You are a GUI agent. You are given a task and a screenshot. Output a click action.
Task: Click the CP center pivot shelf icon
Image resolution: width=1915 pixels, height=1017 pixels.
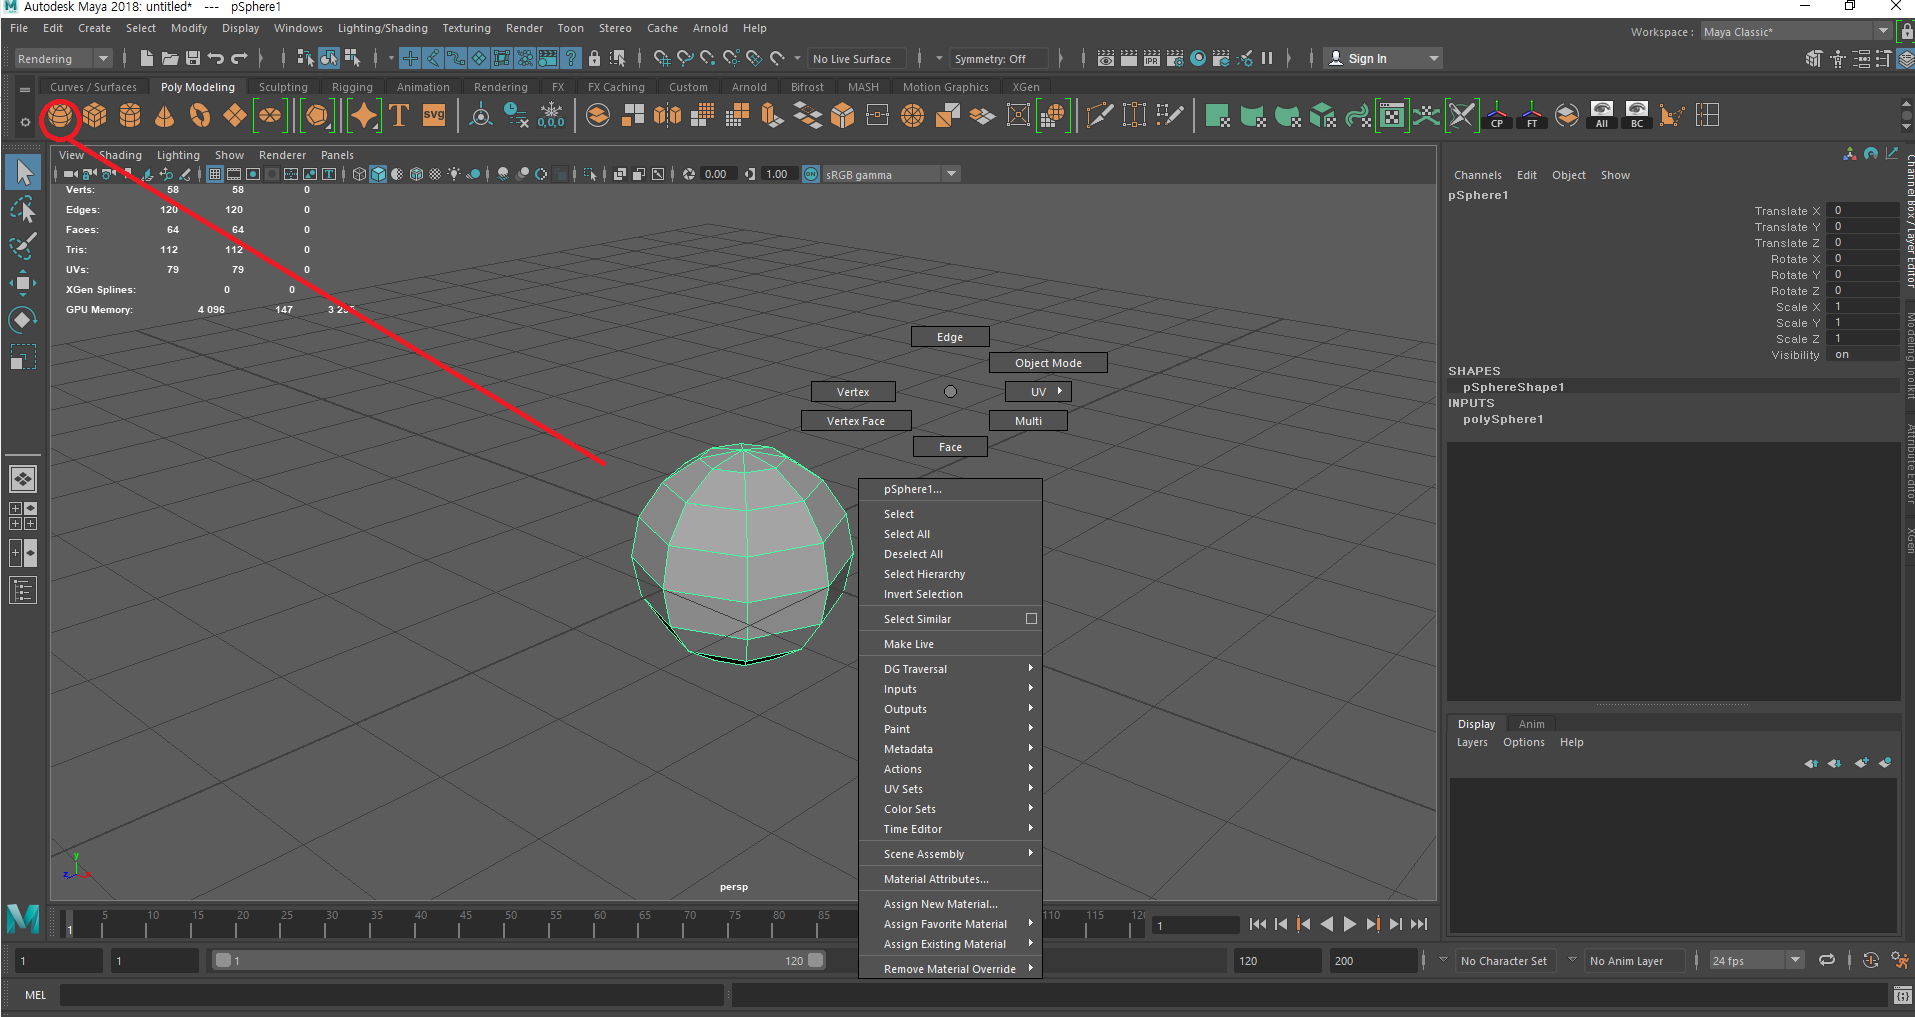click(1497, 116)
